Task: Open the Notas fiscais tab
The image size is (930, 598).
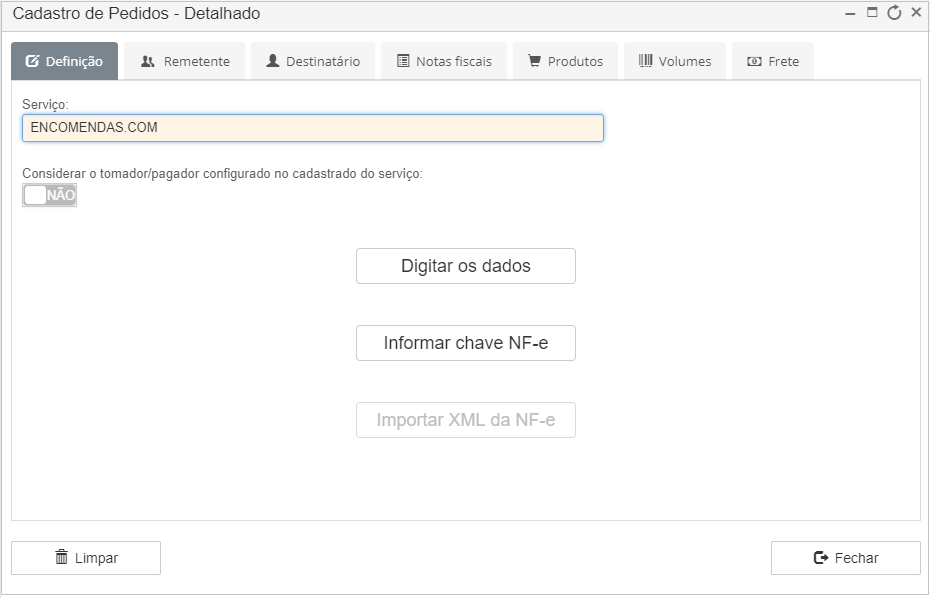Action: coord(444,61)
